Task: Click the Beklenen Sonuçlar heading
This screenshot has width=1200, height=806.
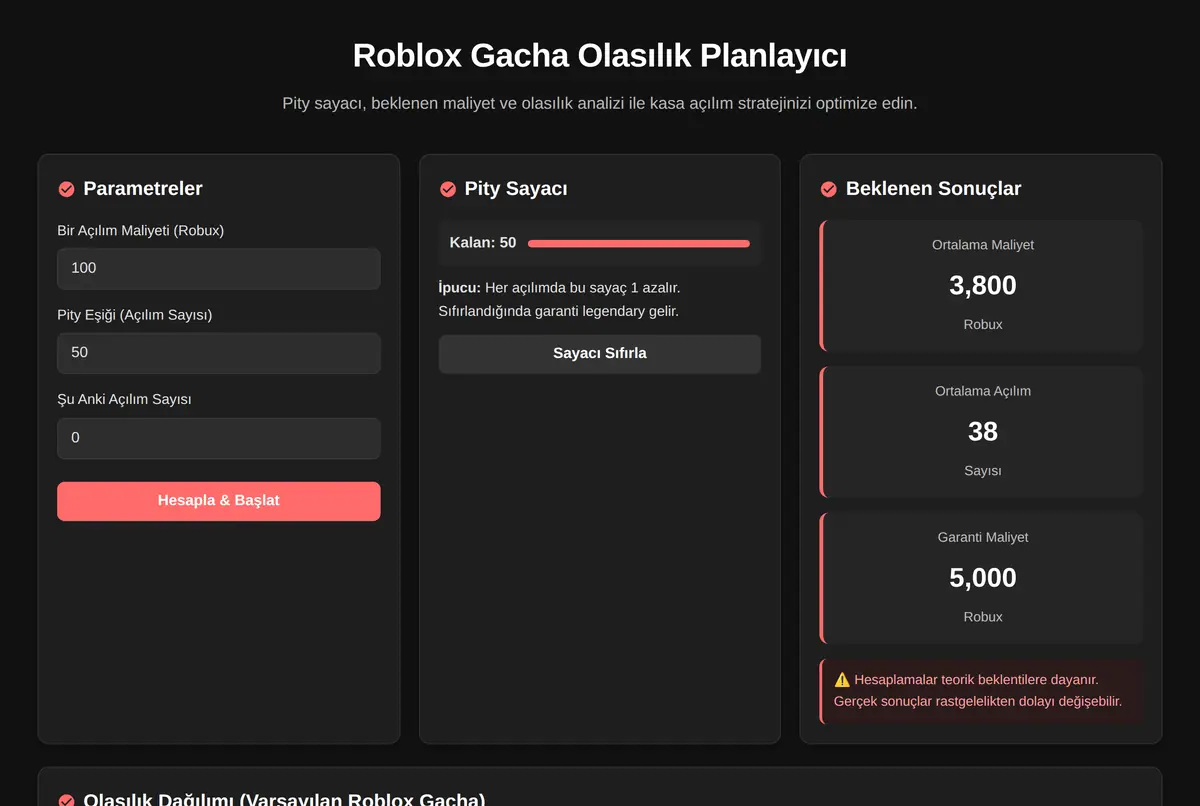Action: click(934, 189)
